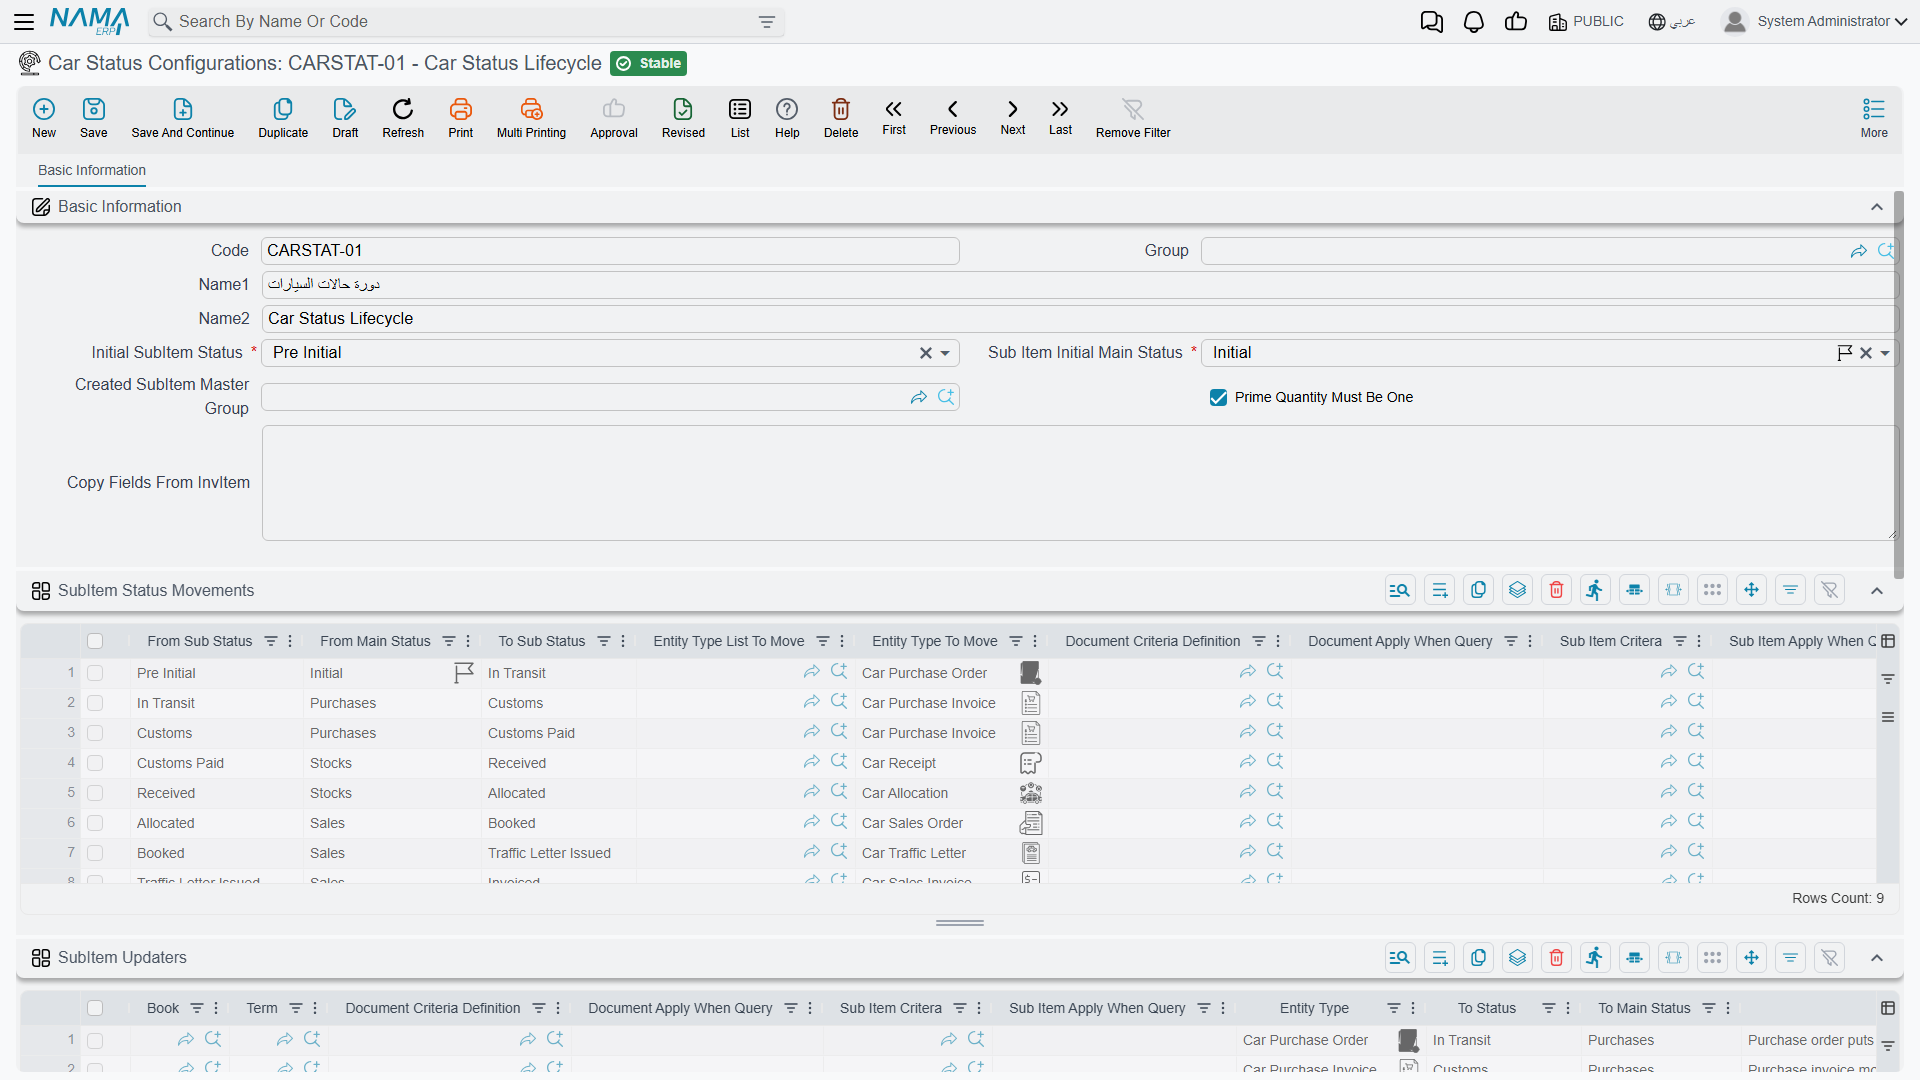The image size is (1920, 1080).
Task: Print the record
Action: pyautogui.click(x=461, y=118)
